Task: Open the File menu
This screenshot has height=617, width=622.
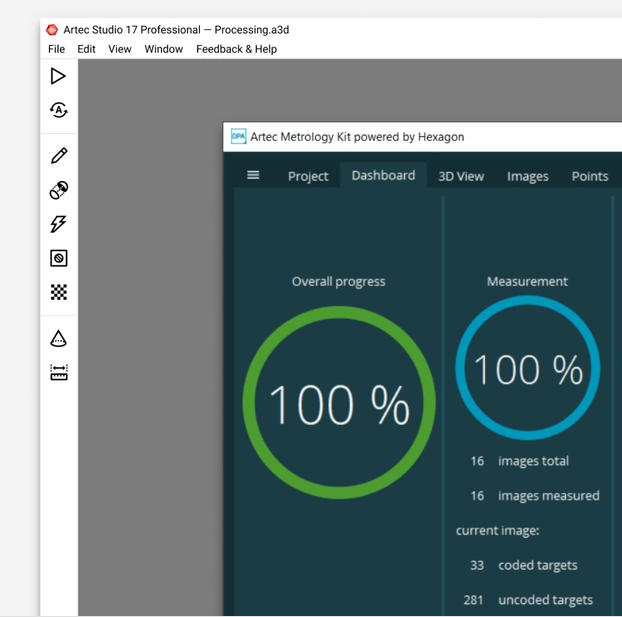Action: point(56,49)
